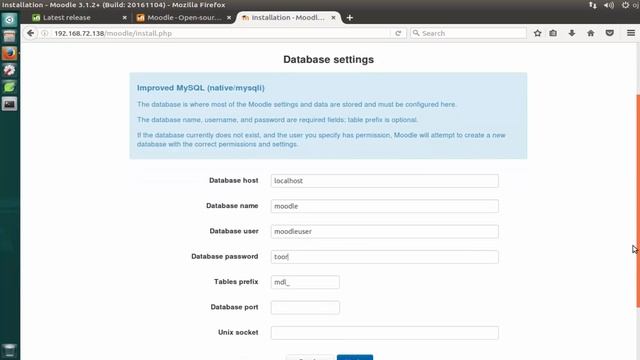Open System Settings from the launcher
The width and height of the screenshot is (640, 360).
[9, 70]
